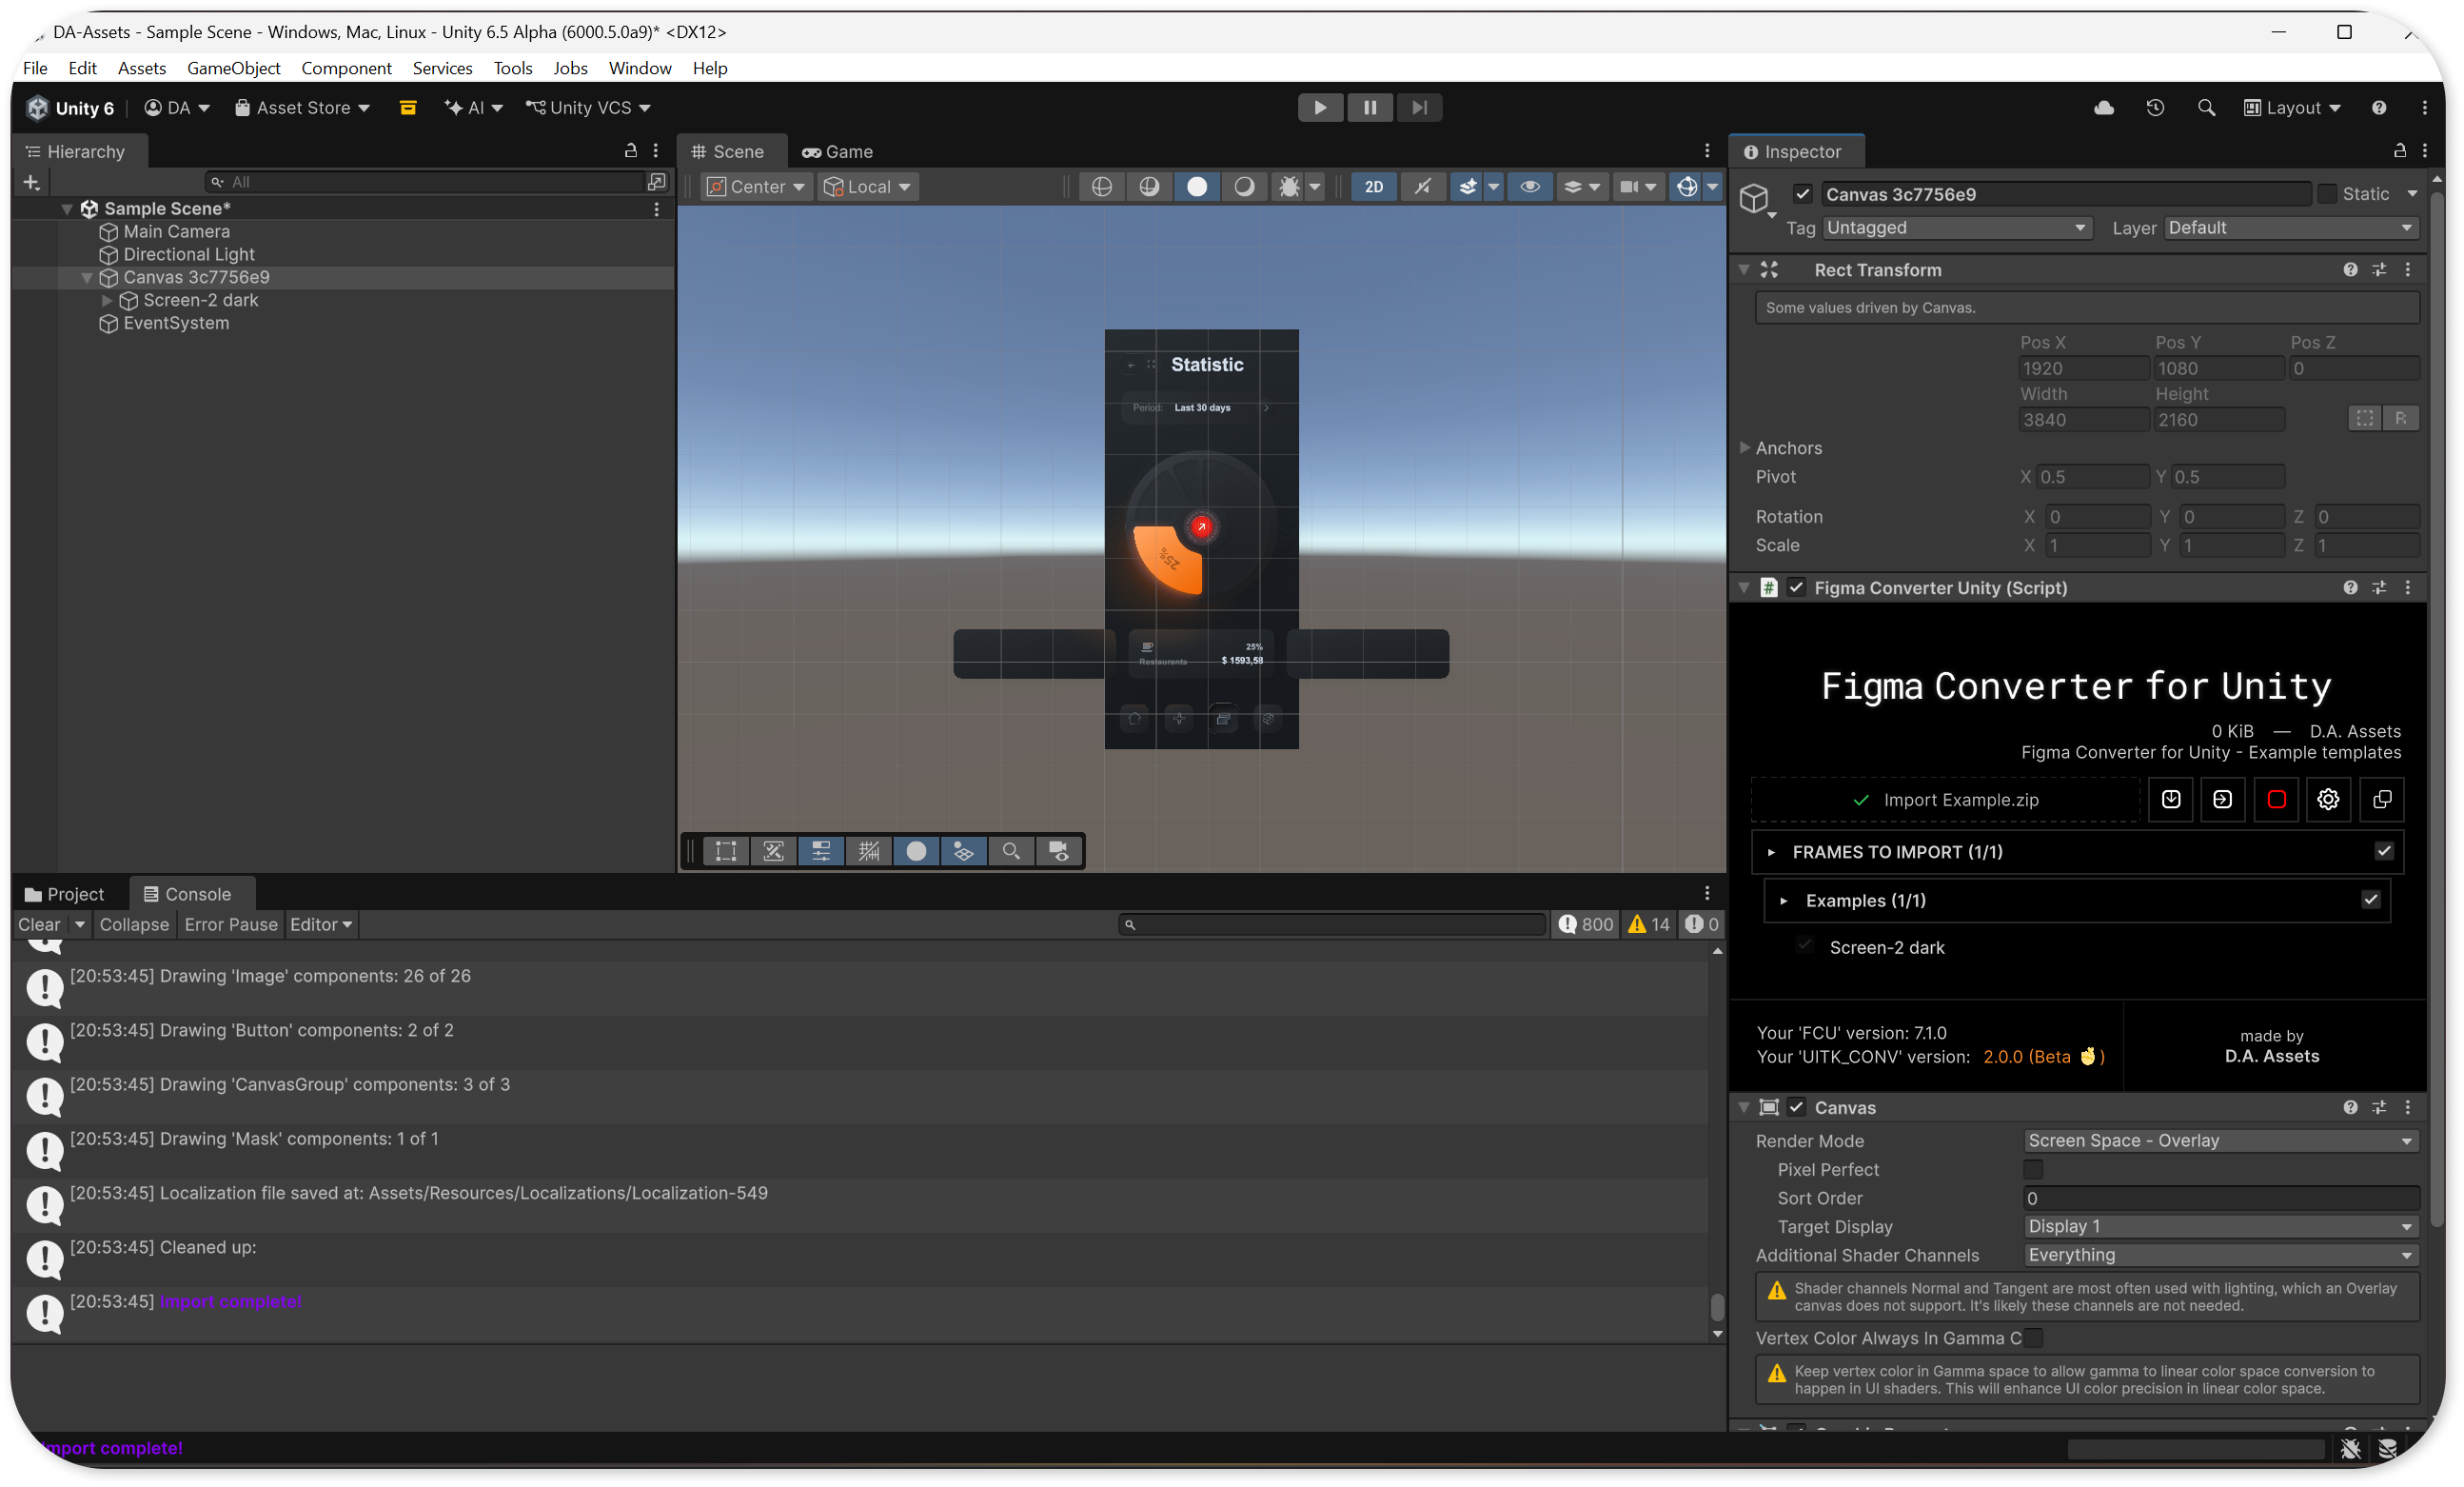Screen dimensions: 2464x1487
Task: Click the bug icon in the status bar
Action: [x=2350, y=1448]
